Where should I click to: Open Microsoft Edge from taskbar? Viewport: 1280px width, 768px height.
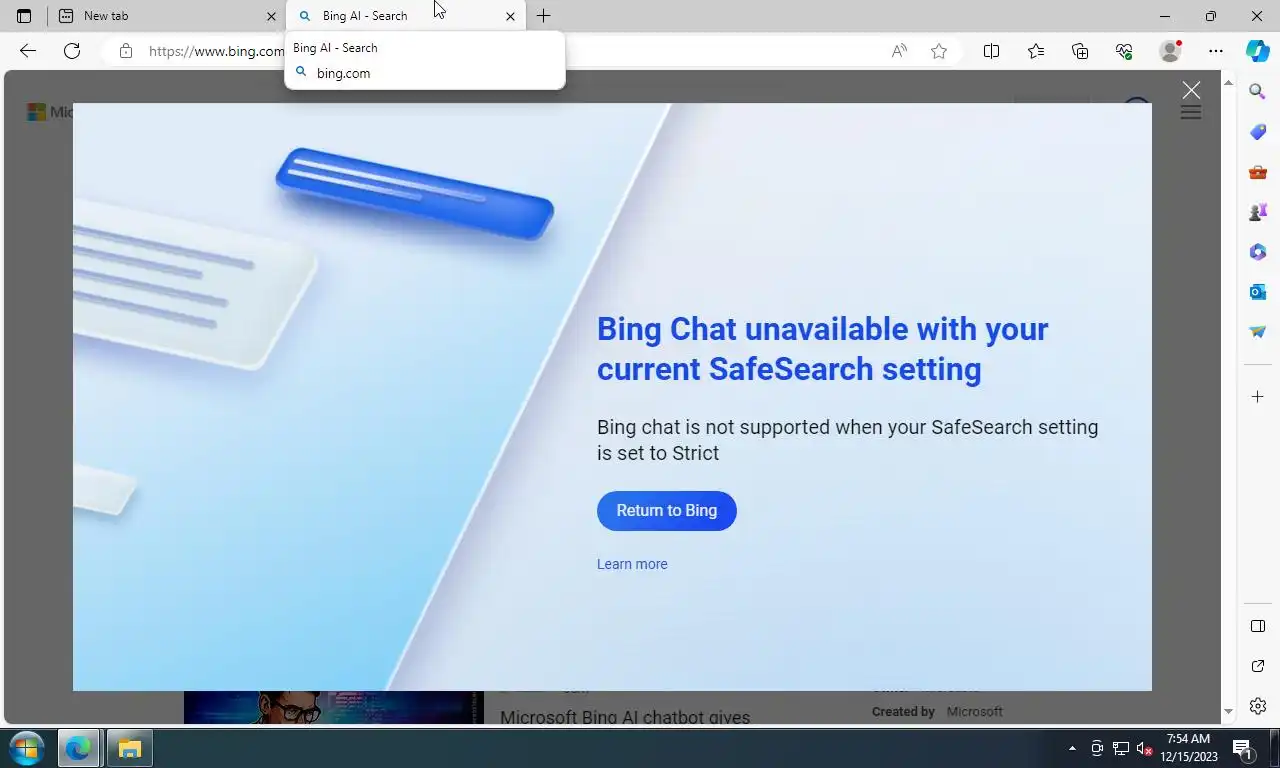(x=78, y=748)
